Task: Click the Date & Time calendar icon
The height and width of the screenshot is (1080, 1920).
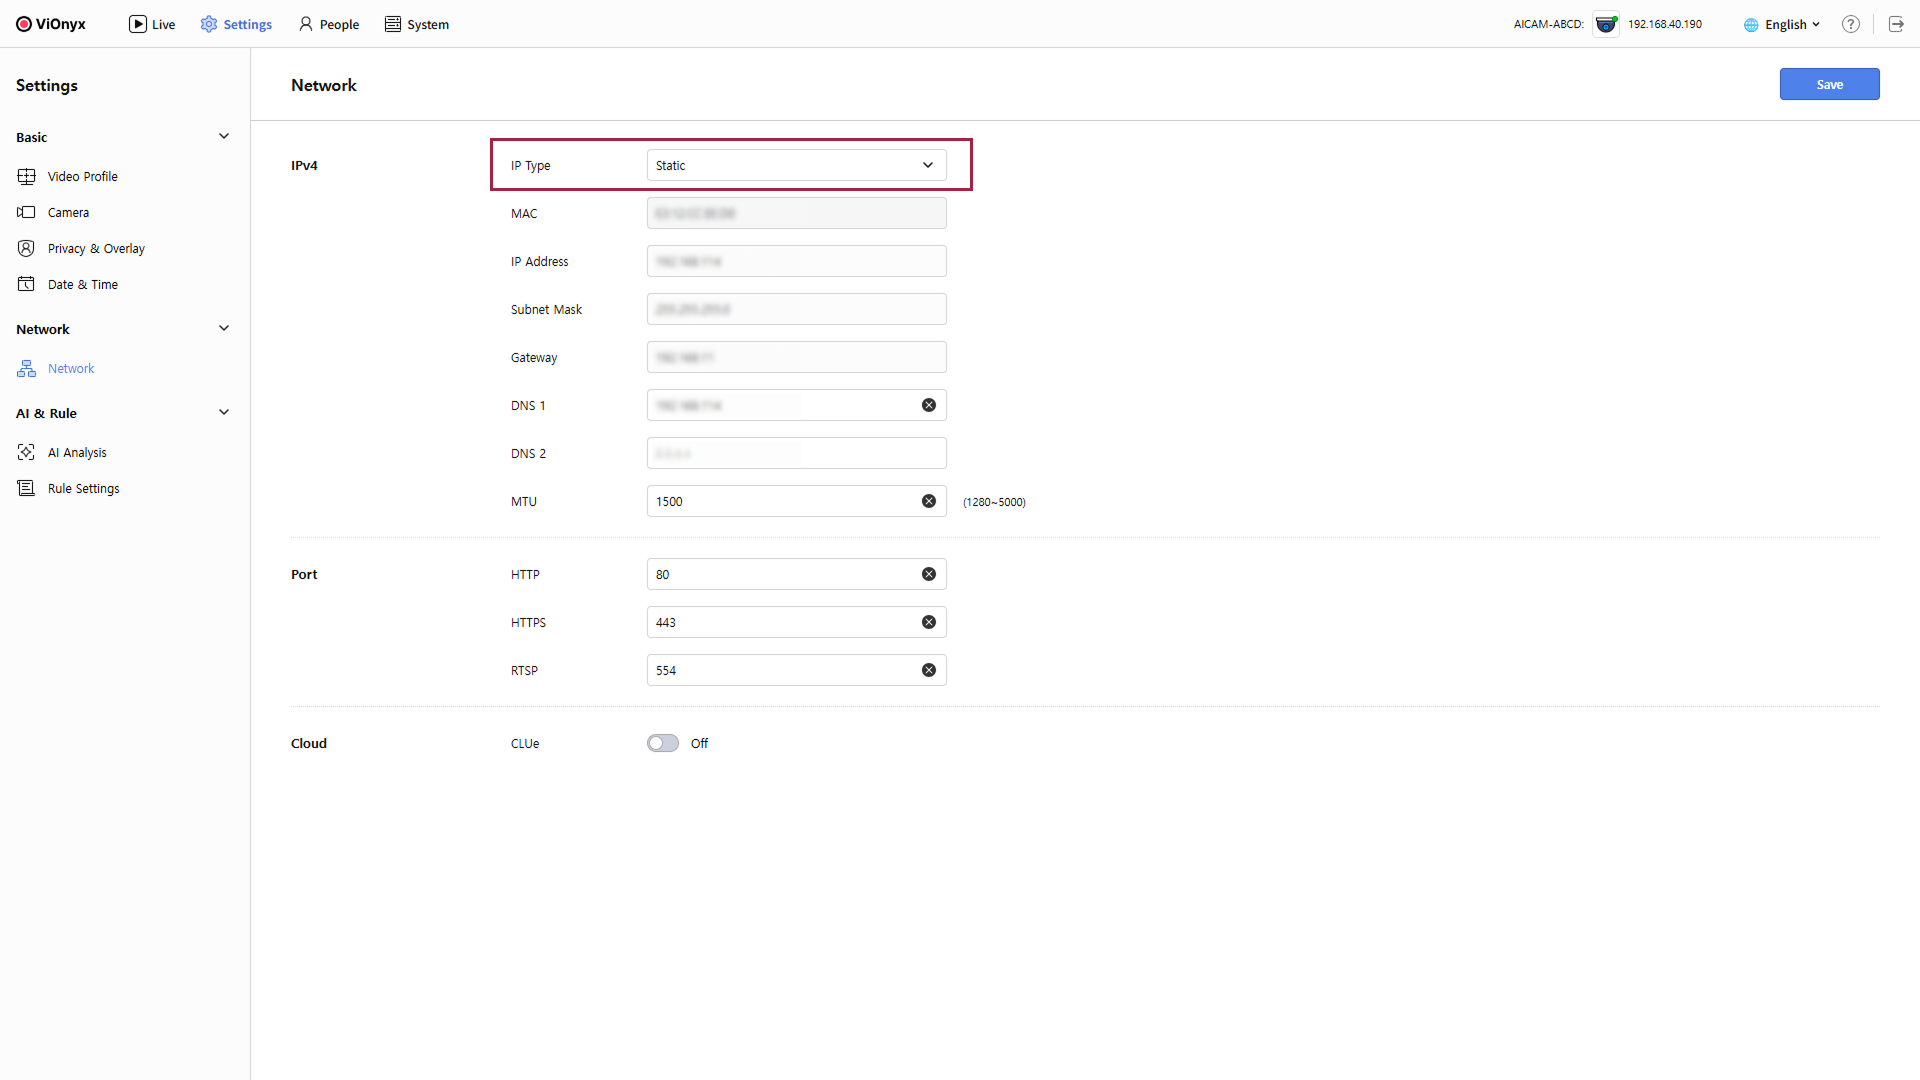Action: tap(26, 285)
